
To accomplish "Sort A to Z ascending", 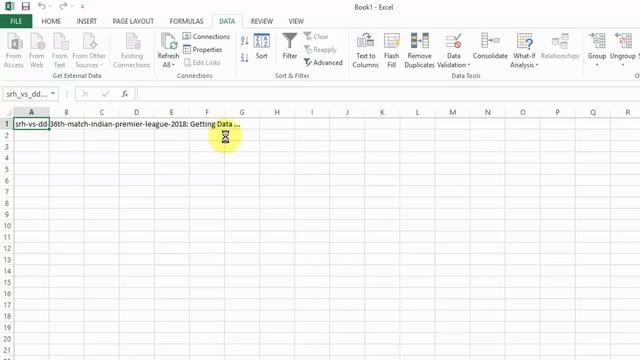I will coord(244,40).
